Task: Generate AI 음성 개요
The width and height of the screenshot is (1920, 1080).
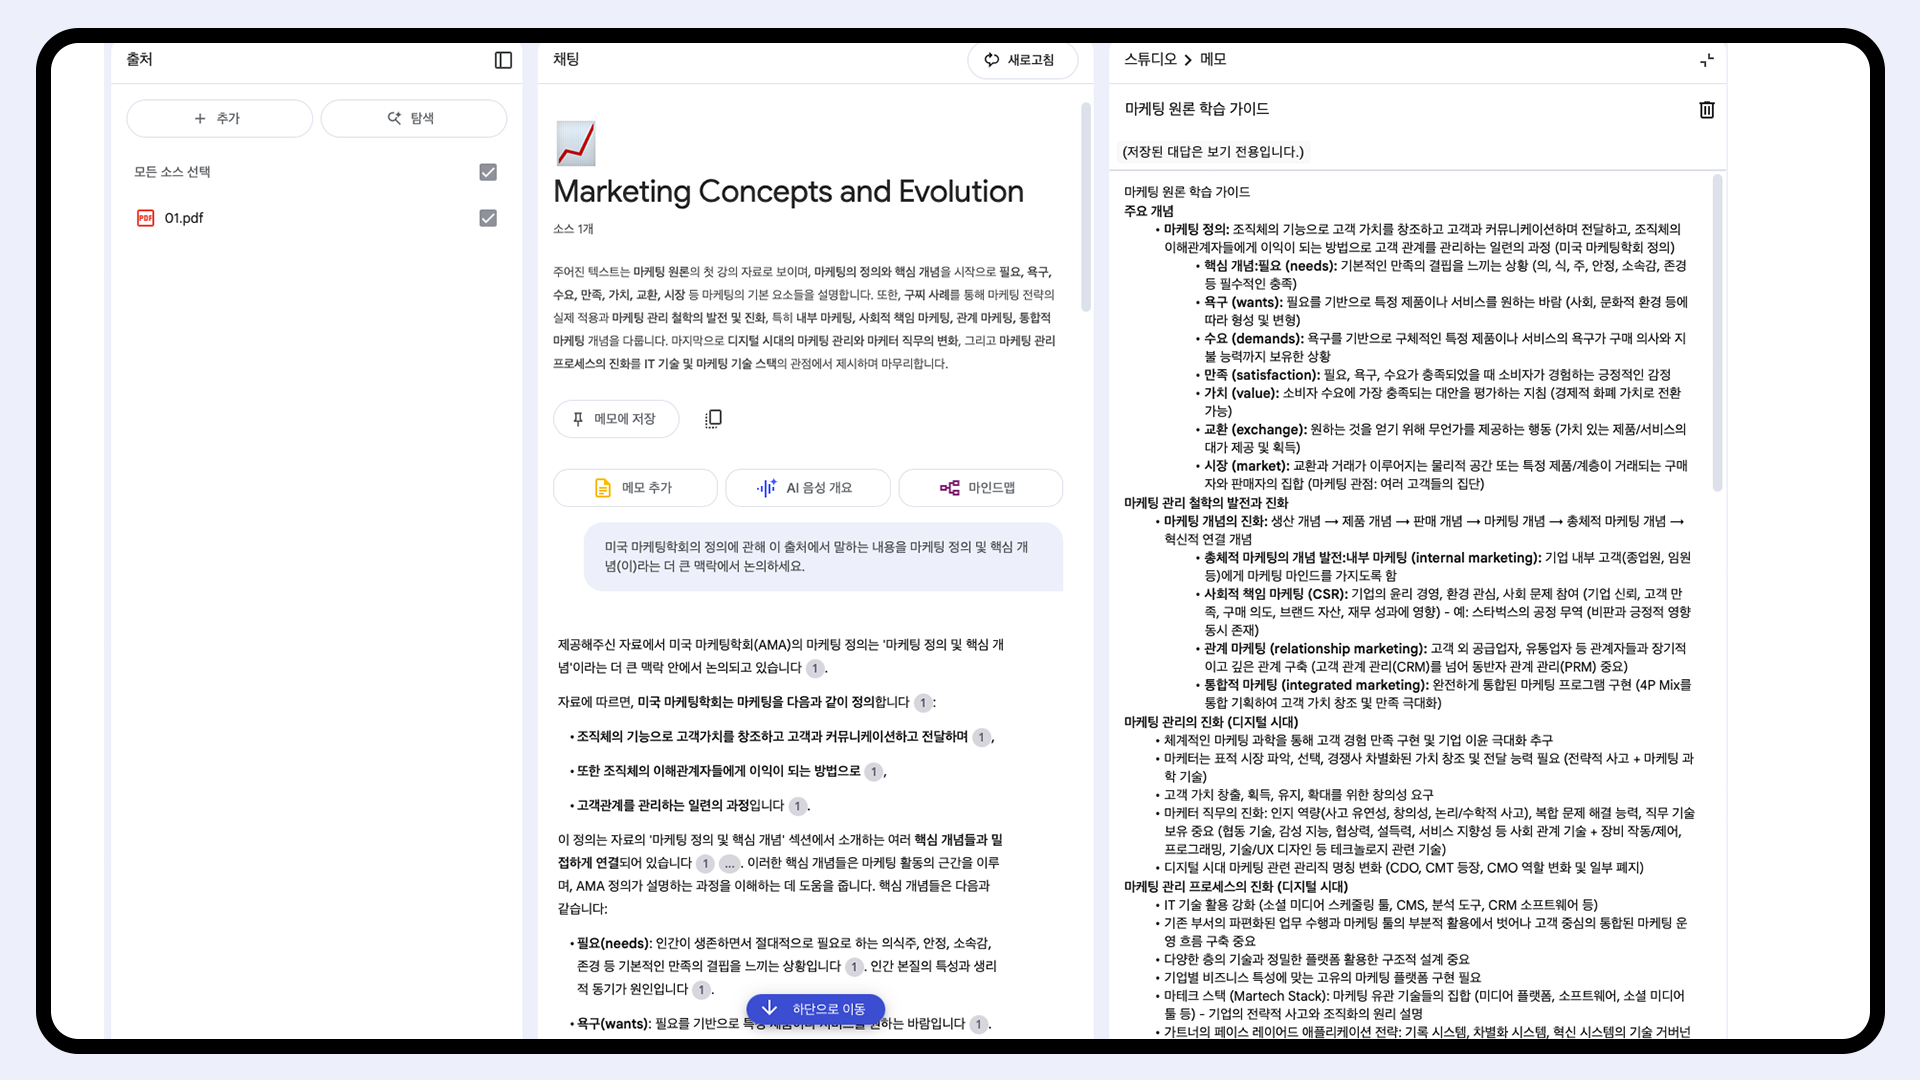Action: click(x=807, y=488)
